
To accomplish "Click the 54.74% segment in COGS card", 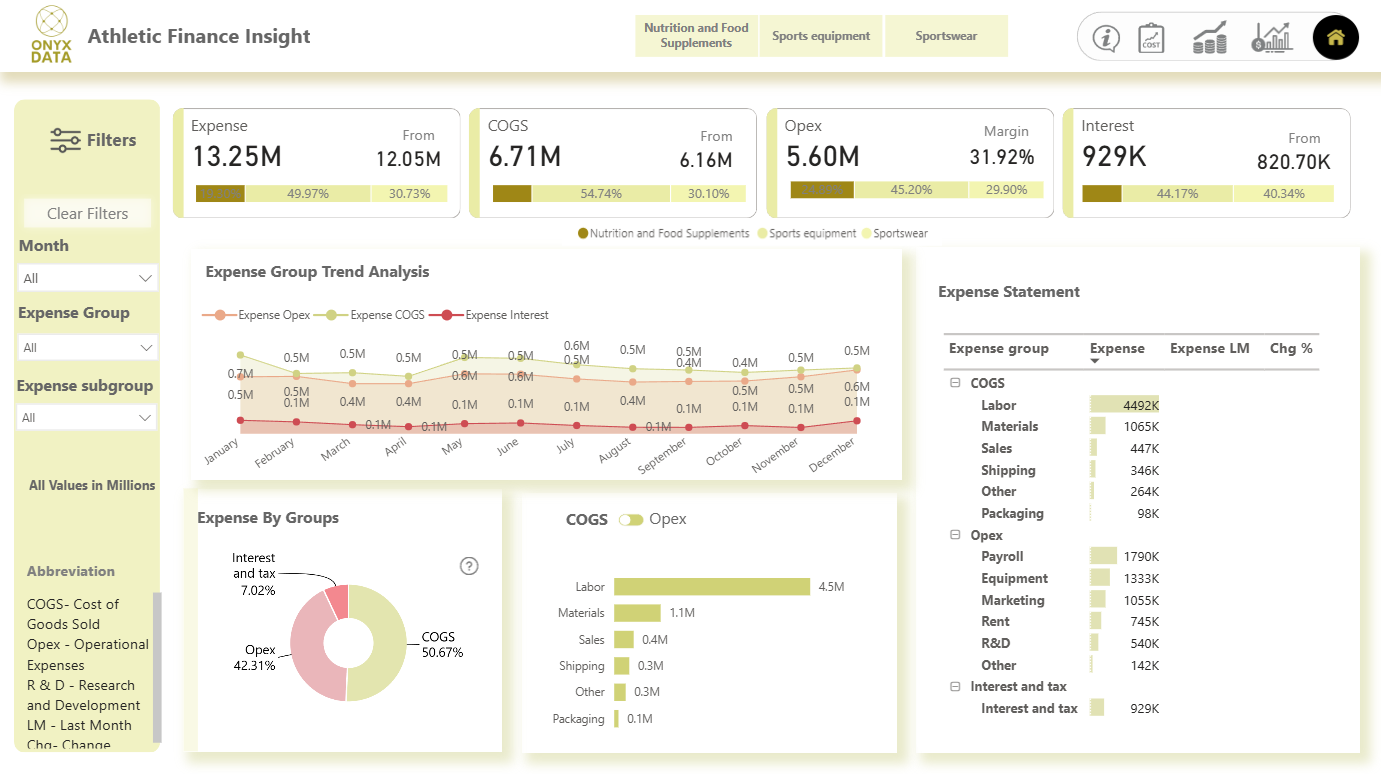I will point(601,194).
